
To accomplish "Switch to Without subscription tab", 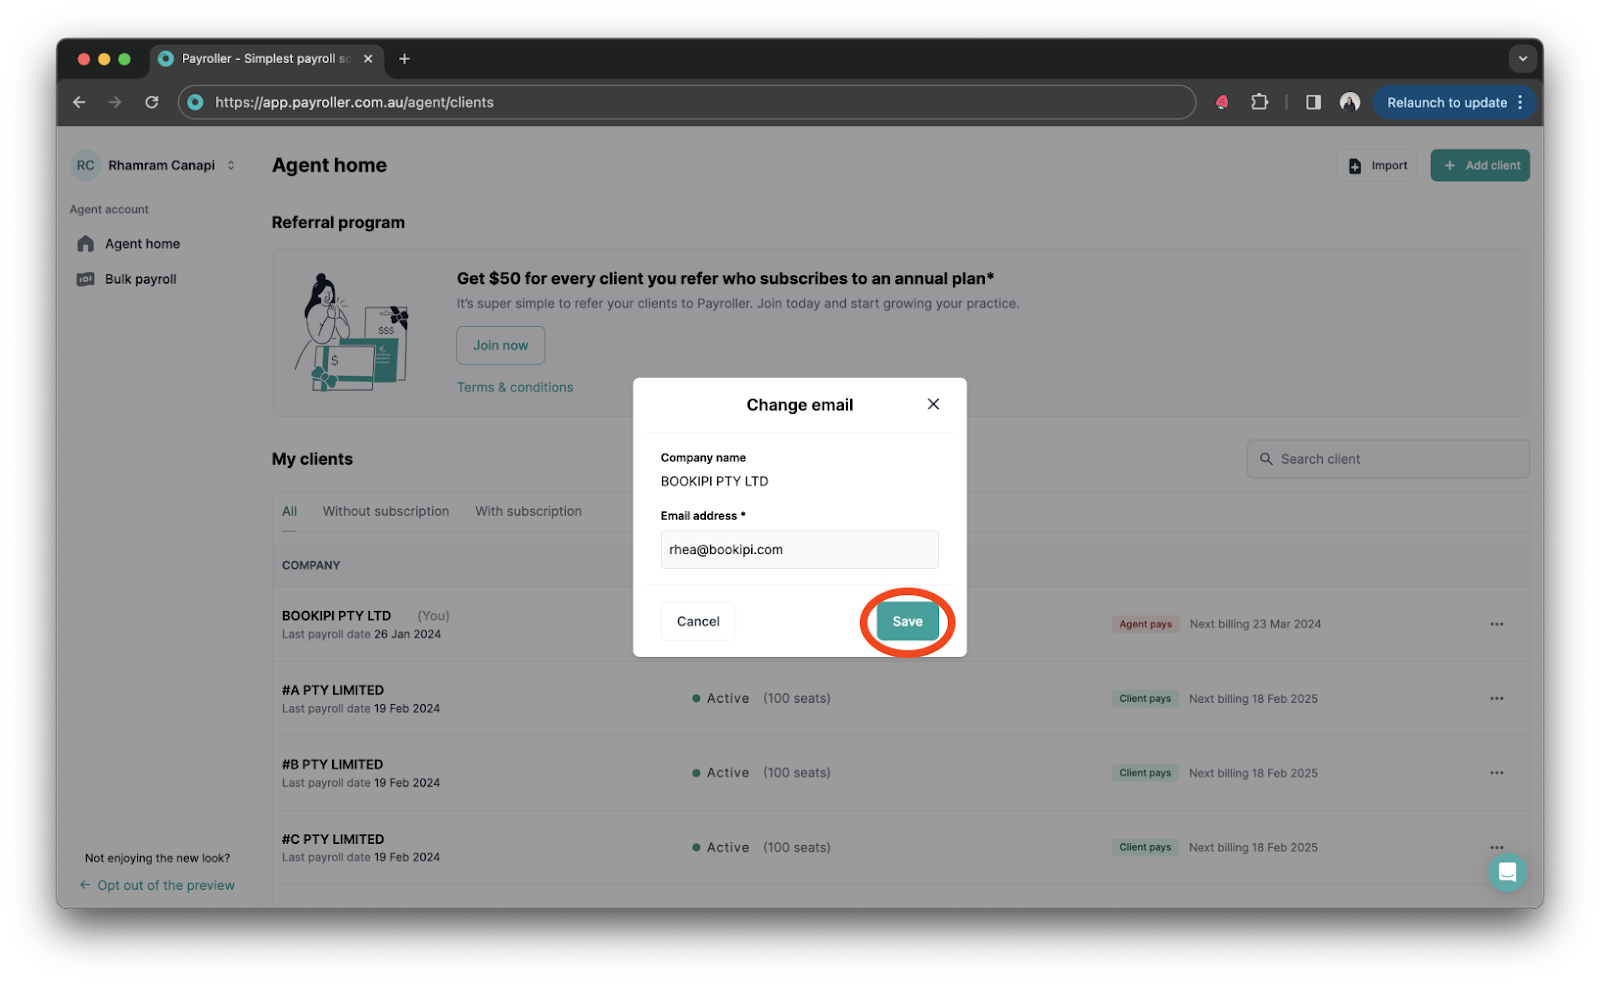I will point(386,511).
